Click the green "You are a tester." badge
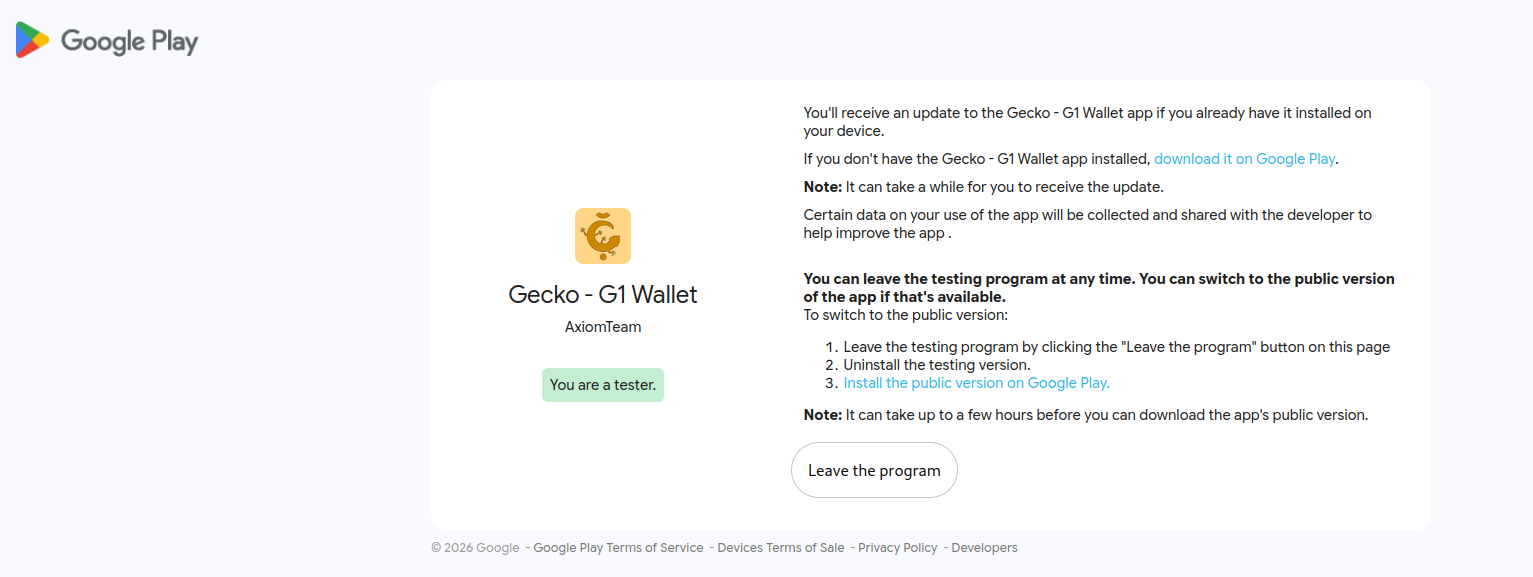The width and height of the screenshot is (1533, 577). [603, 385]
